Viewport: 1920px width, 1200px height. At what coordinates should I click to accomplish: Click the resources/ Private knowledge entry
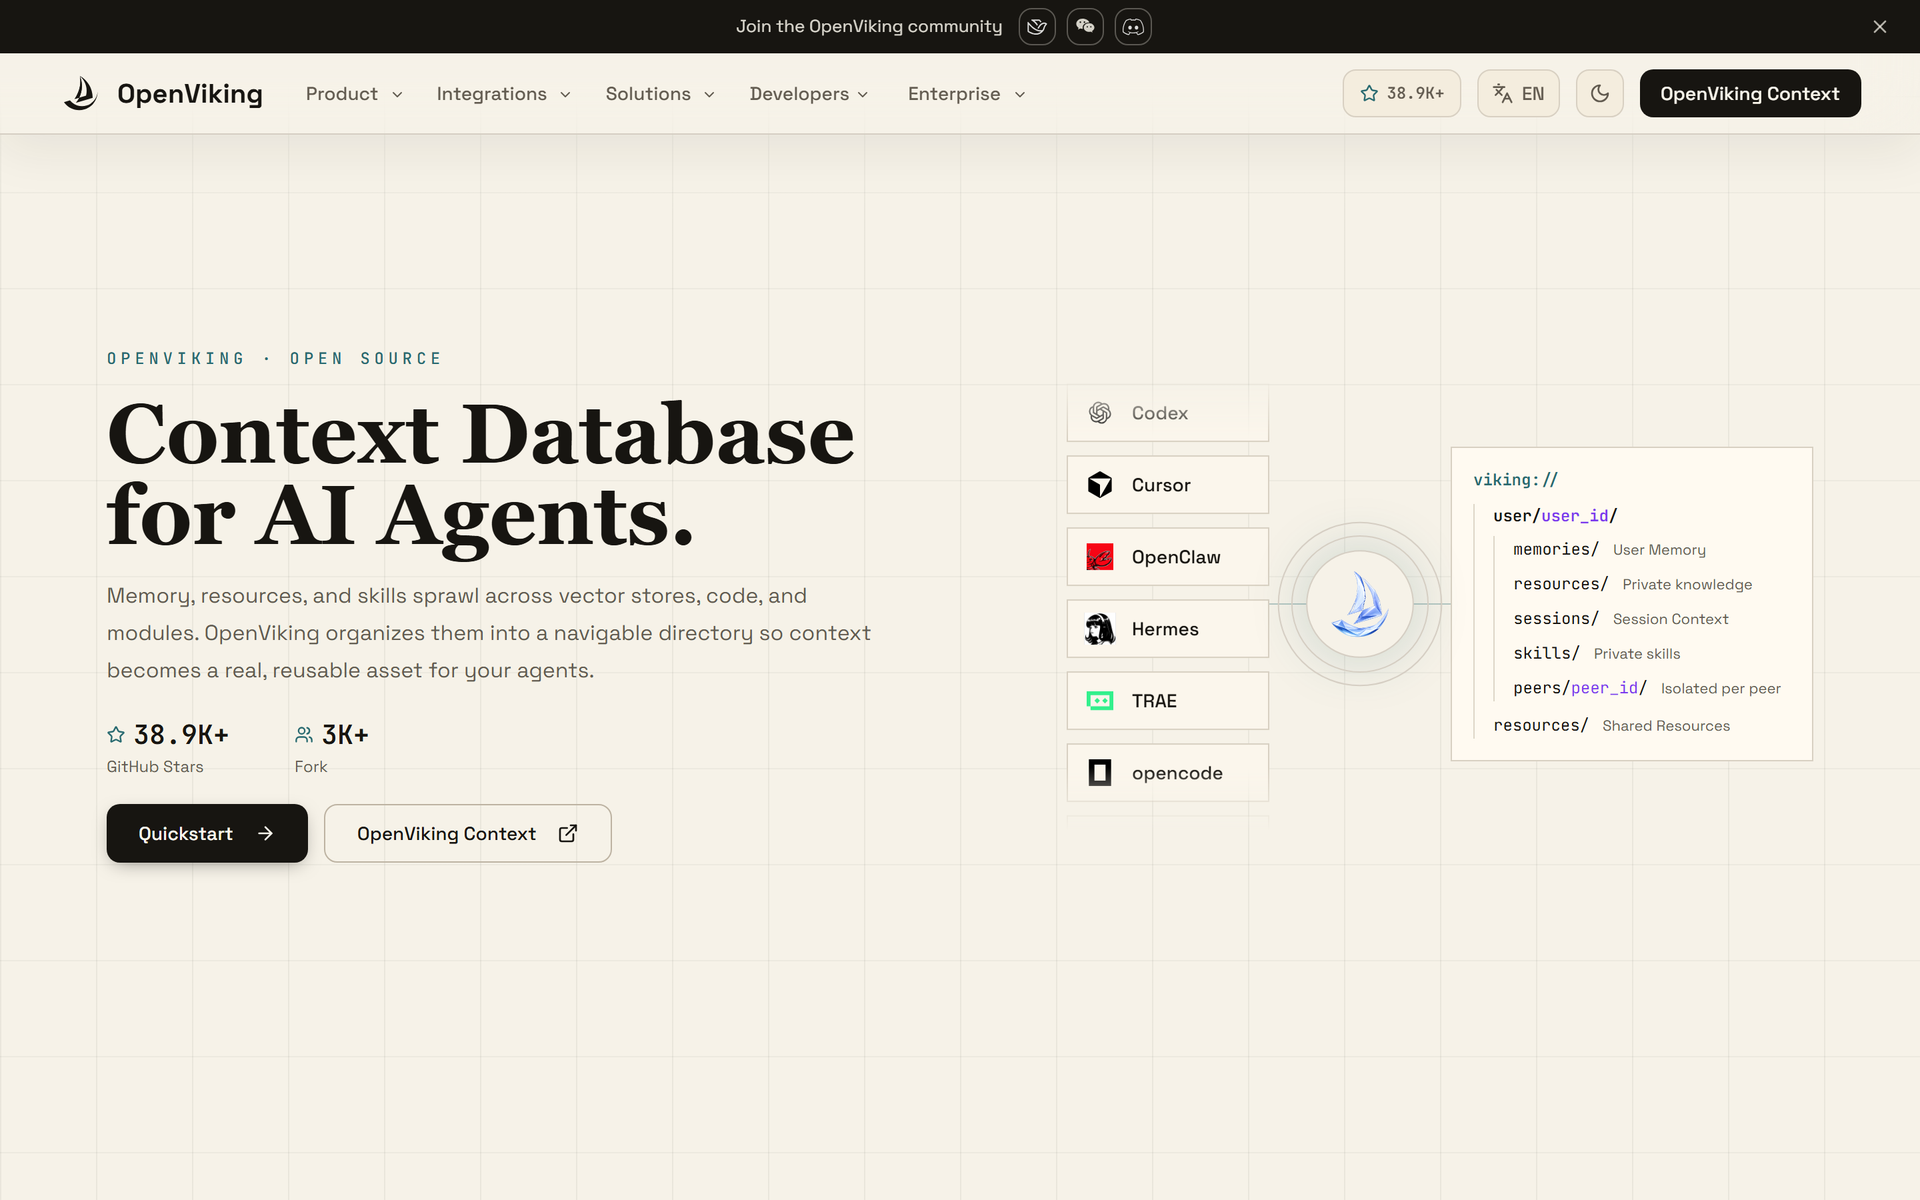[x=1633, y=584]
